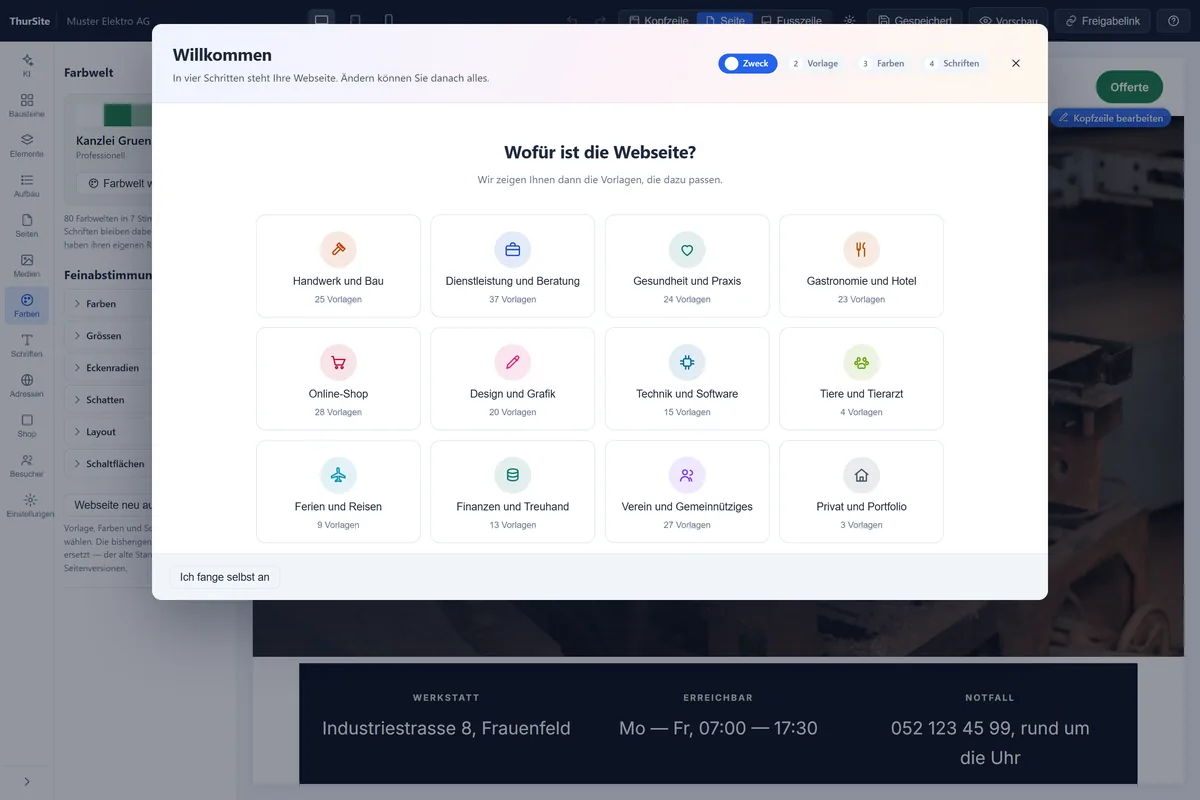
Task: Click the Verein und Gemeinnütziges people icon
Action: click(x=687, y=475)
